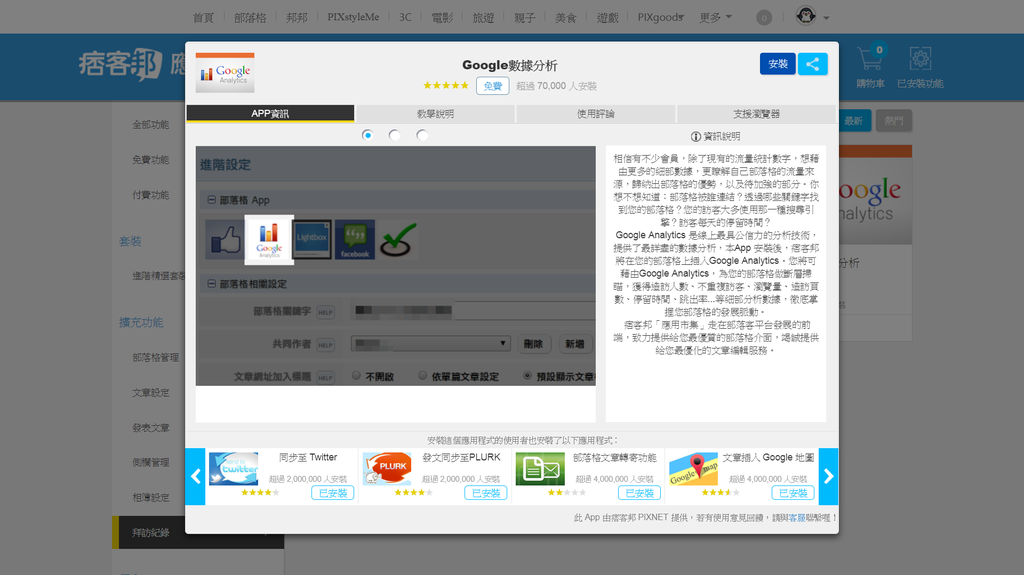
Task: Click the share icon button
Action: point(812,64)
